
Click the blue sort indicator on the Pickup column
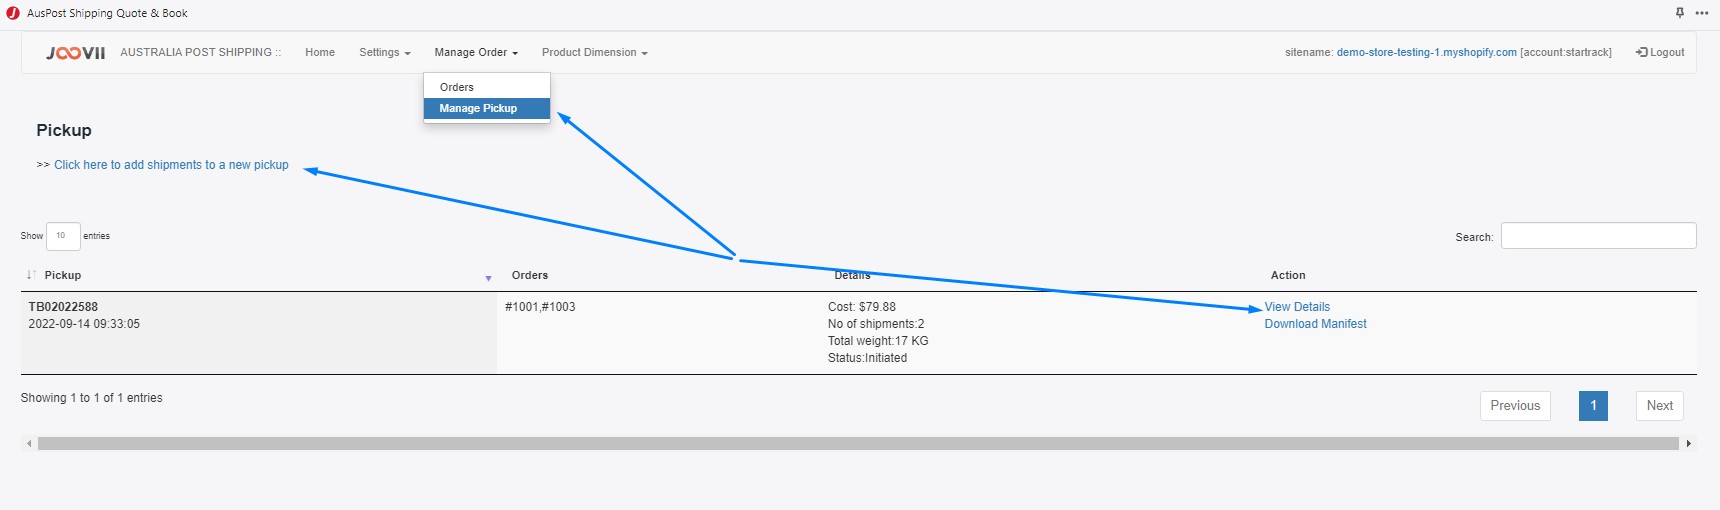488,278
